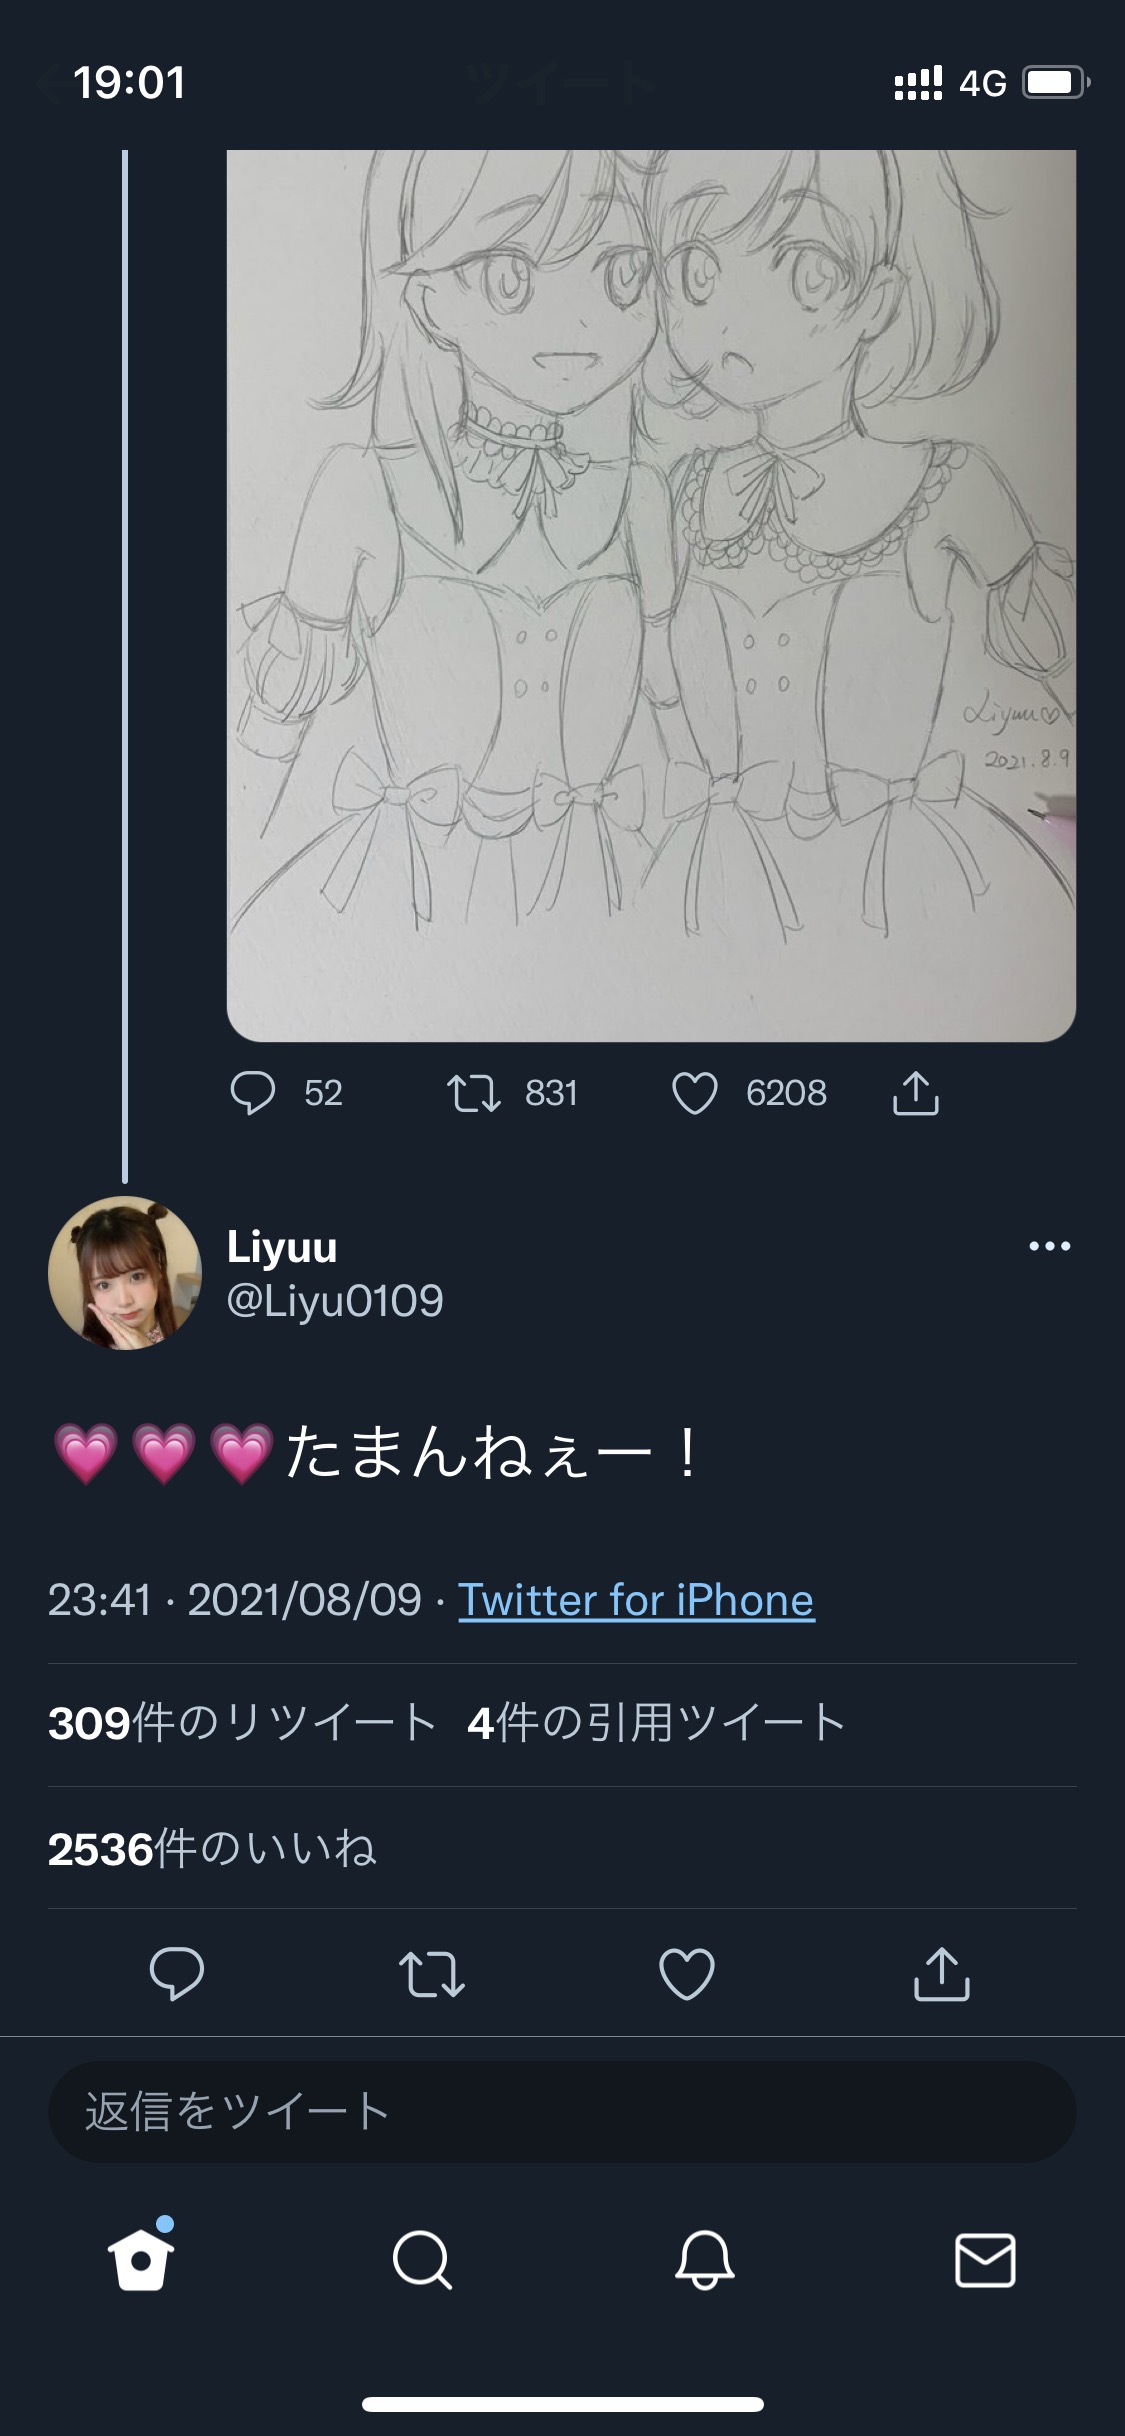This screenshot has height=2436, width=1125.
Task: Open the three-dot more options menu
Action: (1049, 1246)
